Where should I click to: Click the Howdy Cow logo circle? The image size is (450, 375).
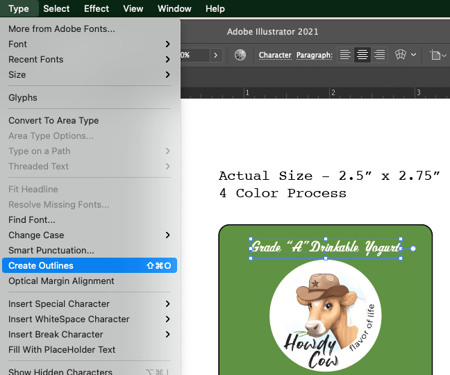pos(325,315)
